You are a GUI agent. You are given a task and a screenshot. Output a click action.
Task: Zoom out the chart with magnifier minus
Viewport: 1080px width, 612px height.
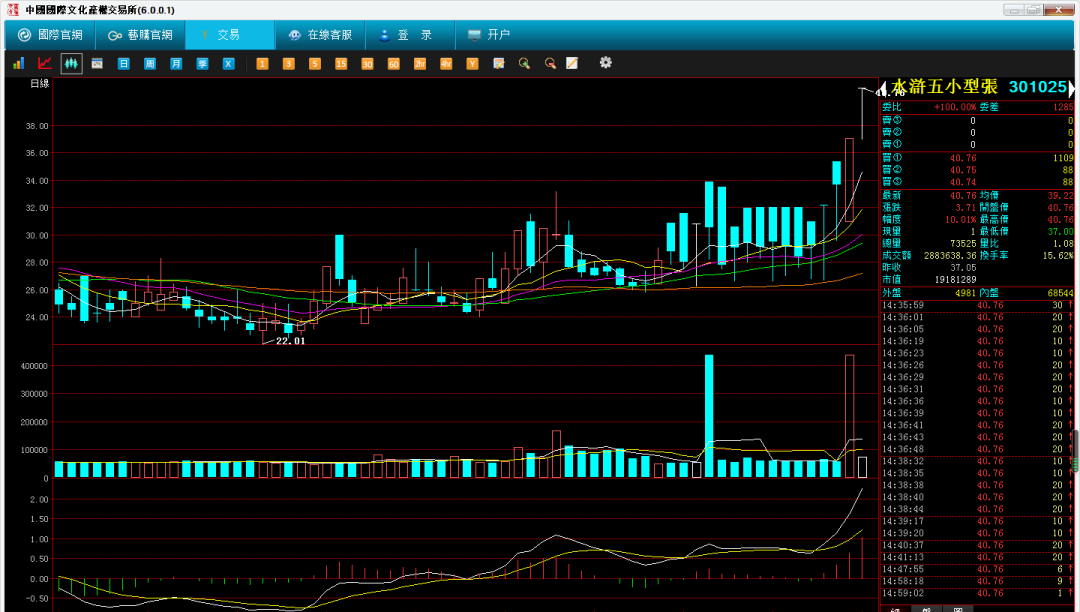point(550,63)
